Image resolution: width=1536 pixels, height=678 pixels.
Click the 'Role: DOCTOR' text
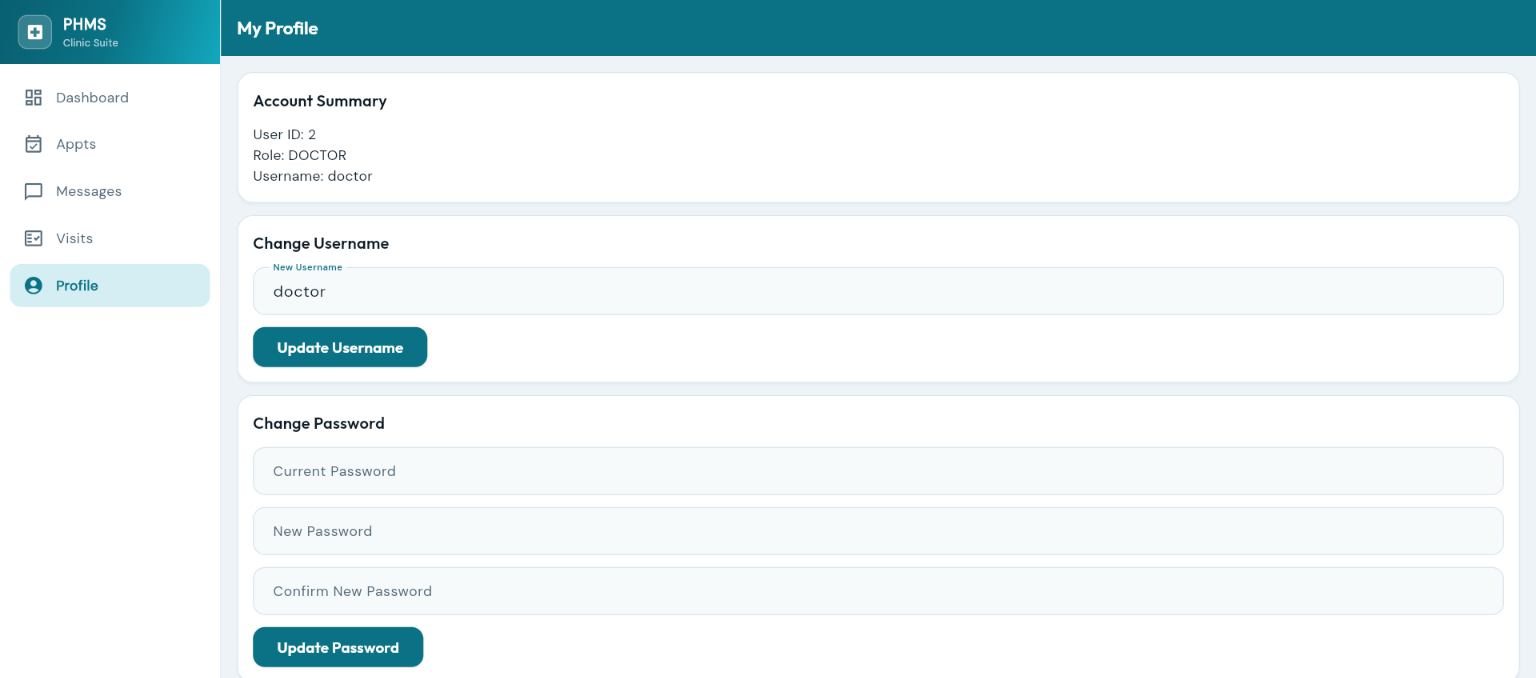pyautogui.click(x=300, y=155)
